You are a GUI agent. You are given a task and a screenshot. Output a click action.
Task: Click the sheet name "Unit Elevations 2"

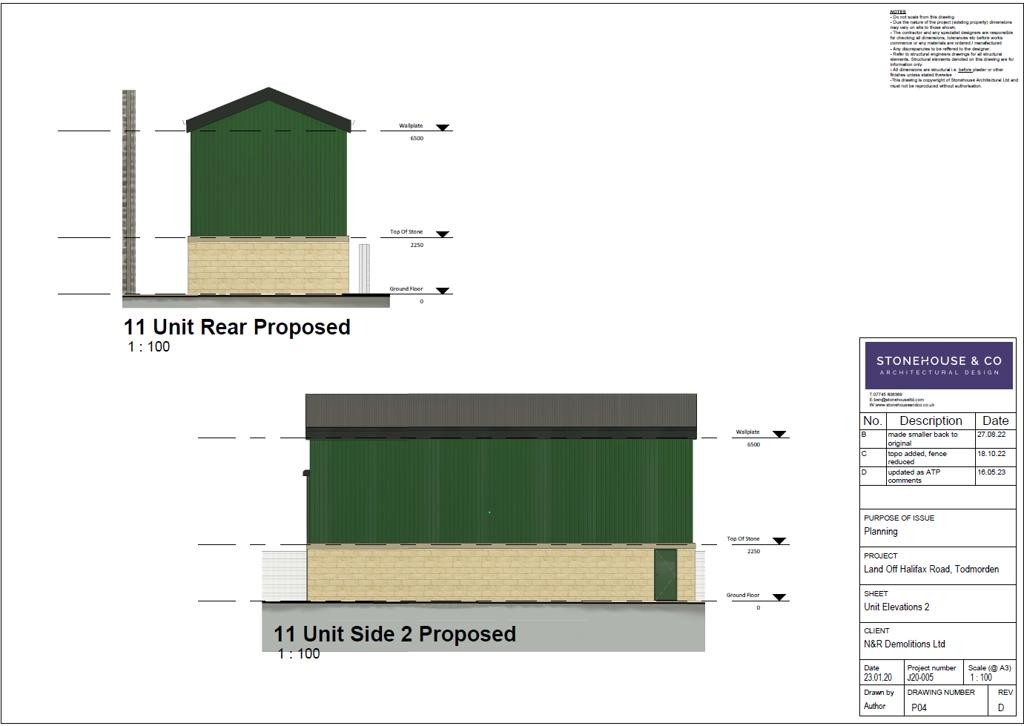tap(897, 607)
